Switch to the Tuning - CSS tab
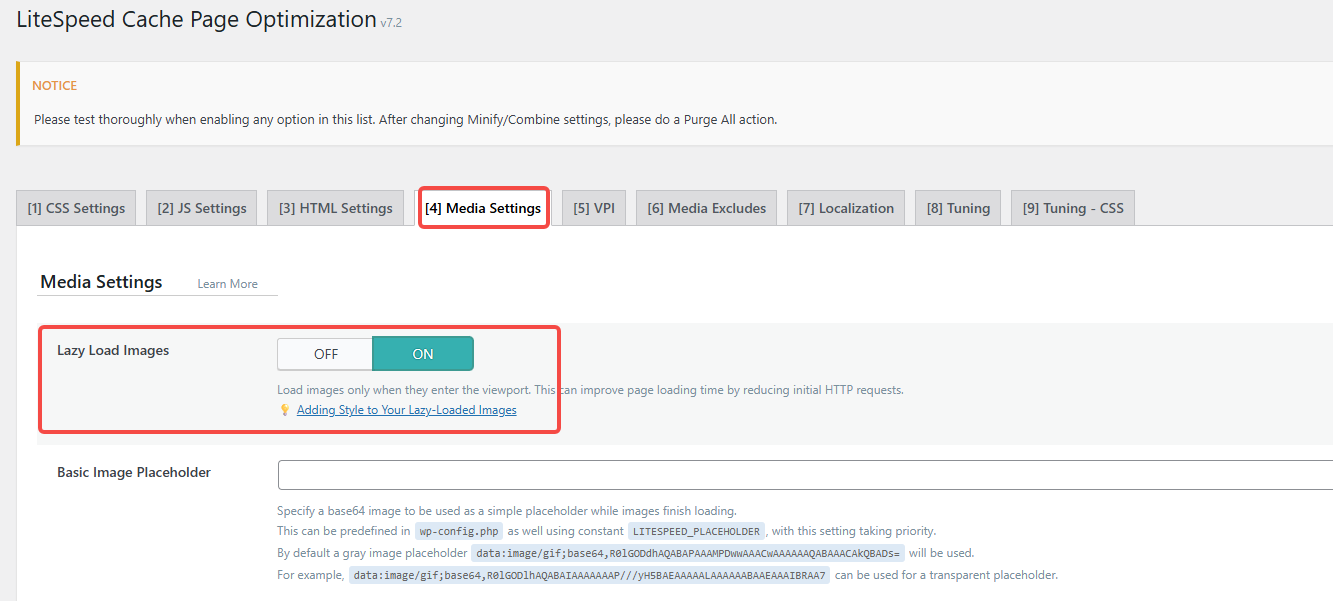This screenshot has width=1333, height=601. point(1072,207)
